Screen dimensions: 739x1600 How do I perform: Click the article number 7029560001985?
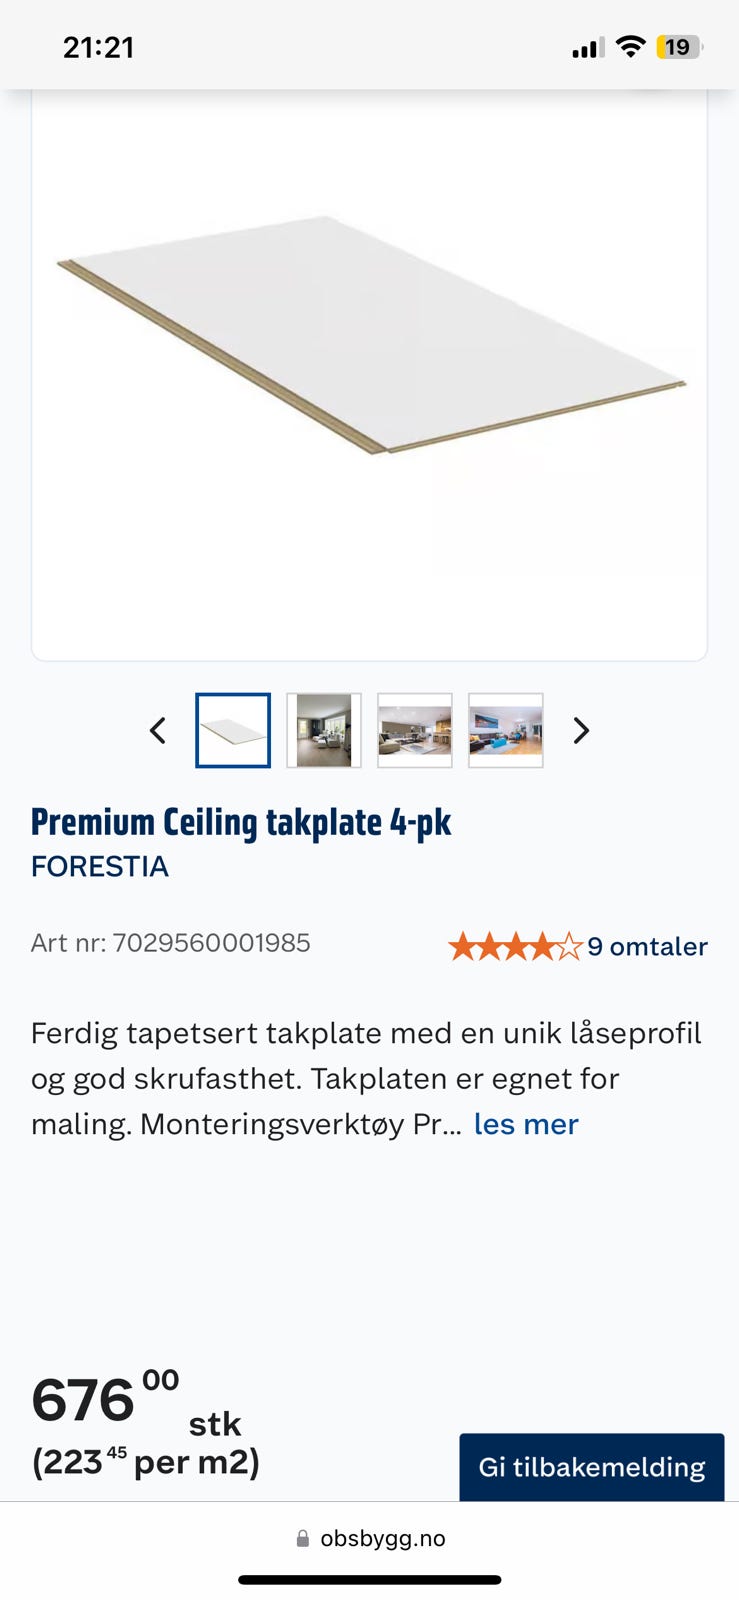[211, 943]
